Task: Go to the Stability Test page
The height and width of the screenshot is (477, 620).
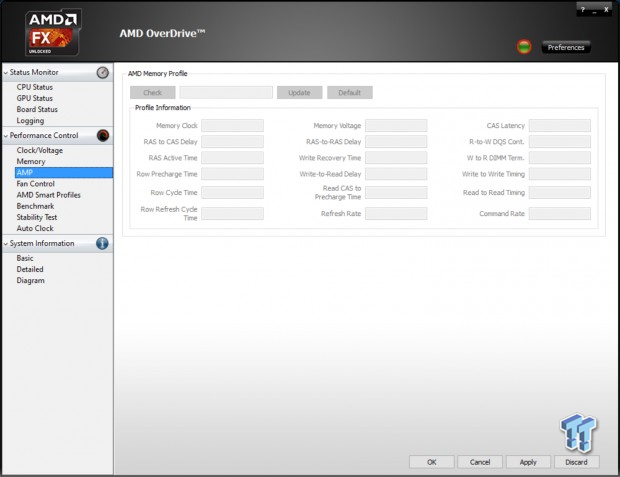Action: point(37,217)
